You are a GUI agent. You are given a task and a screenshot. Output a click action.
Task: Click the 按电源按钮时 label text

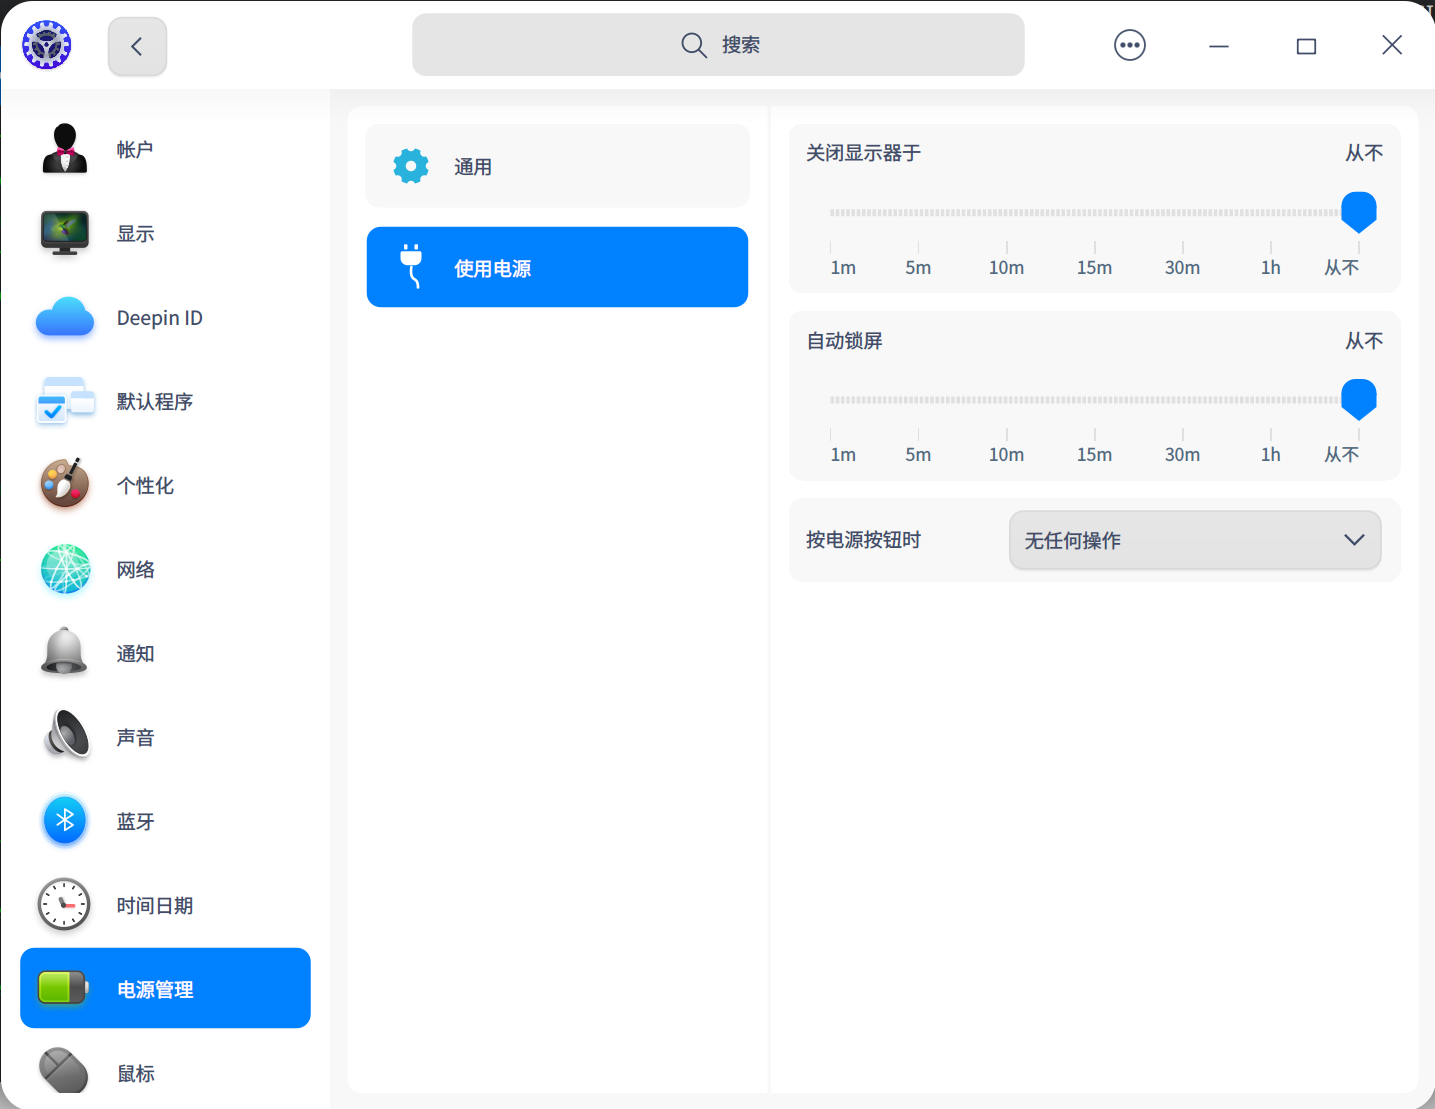point(864,540)
